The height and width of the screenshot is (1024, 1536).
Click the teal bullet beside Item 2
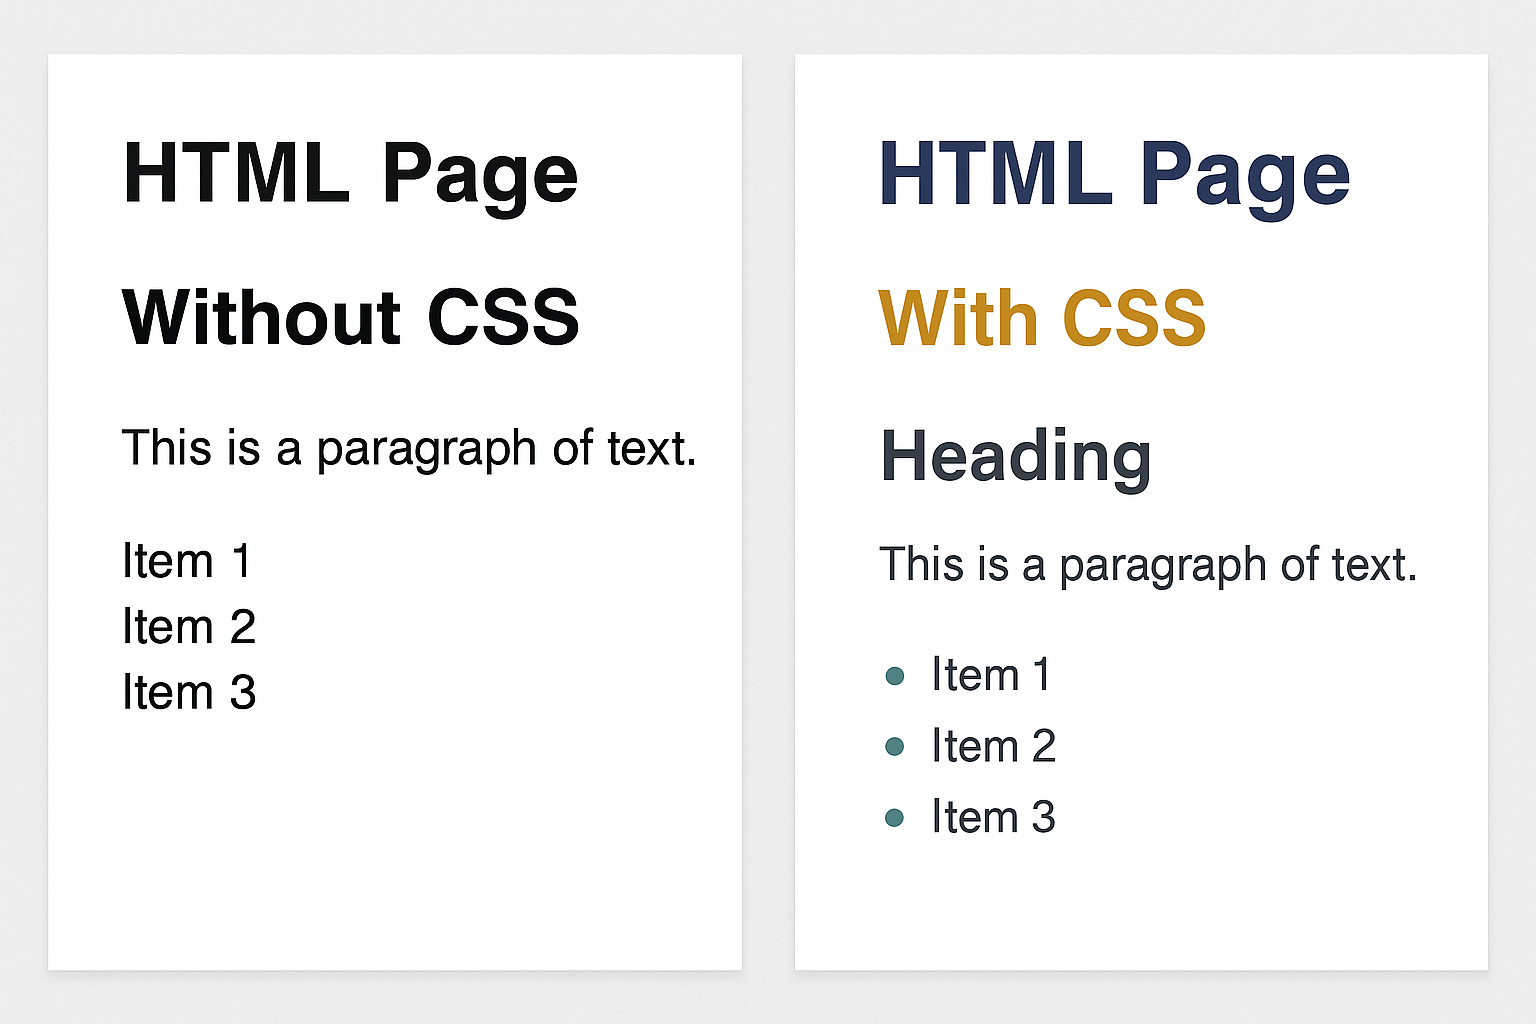[x=895, y=747]
